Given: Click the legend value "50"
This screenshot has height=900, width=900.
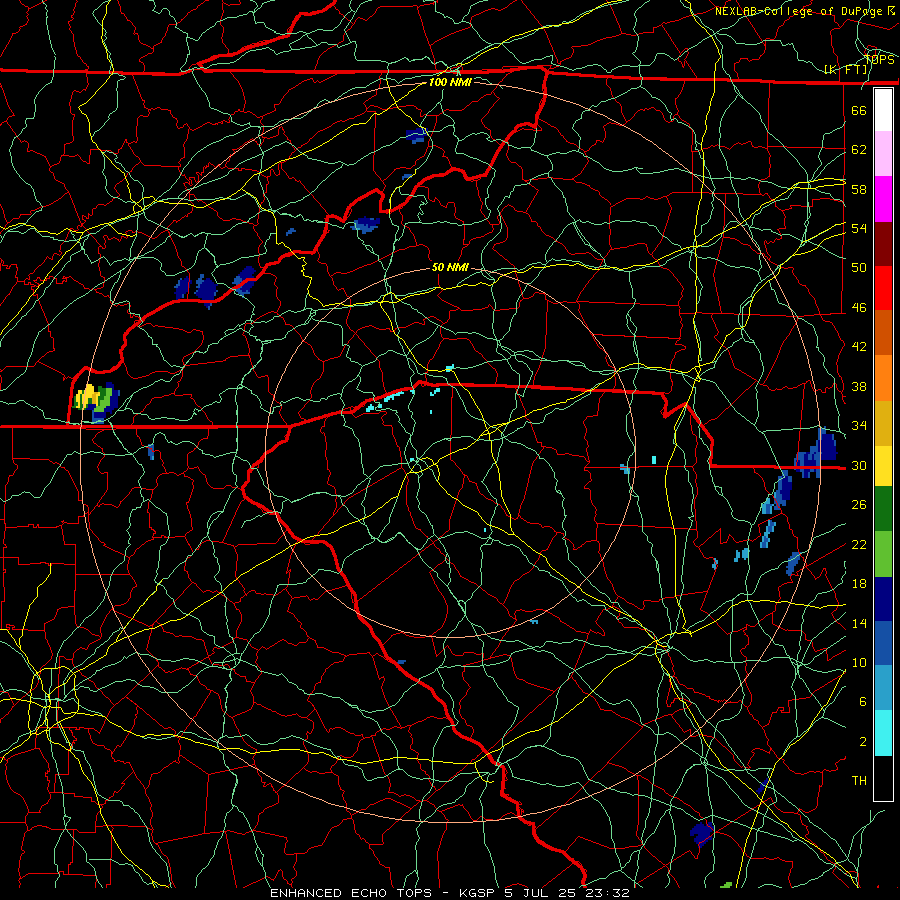Looking at the screenshot, I should [x=859, y=268].
